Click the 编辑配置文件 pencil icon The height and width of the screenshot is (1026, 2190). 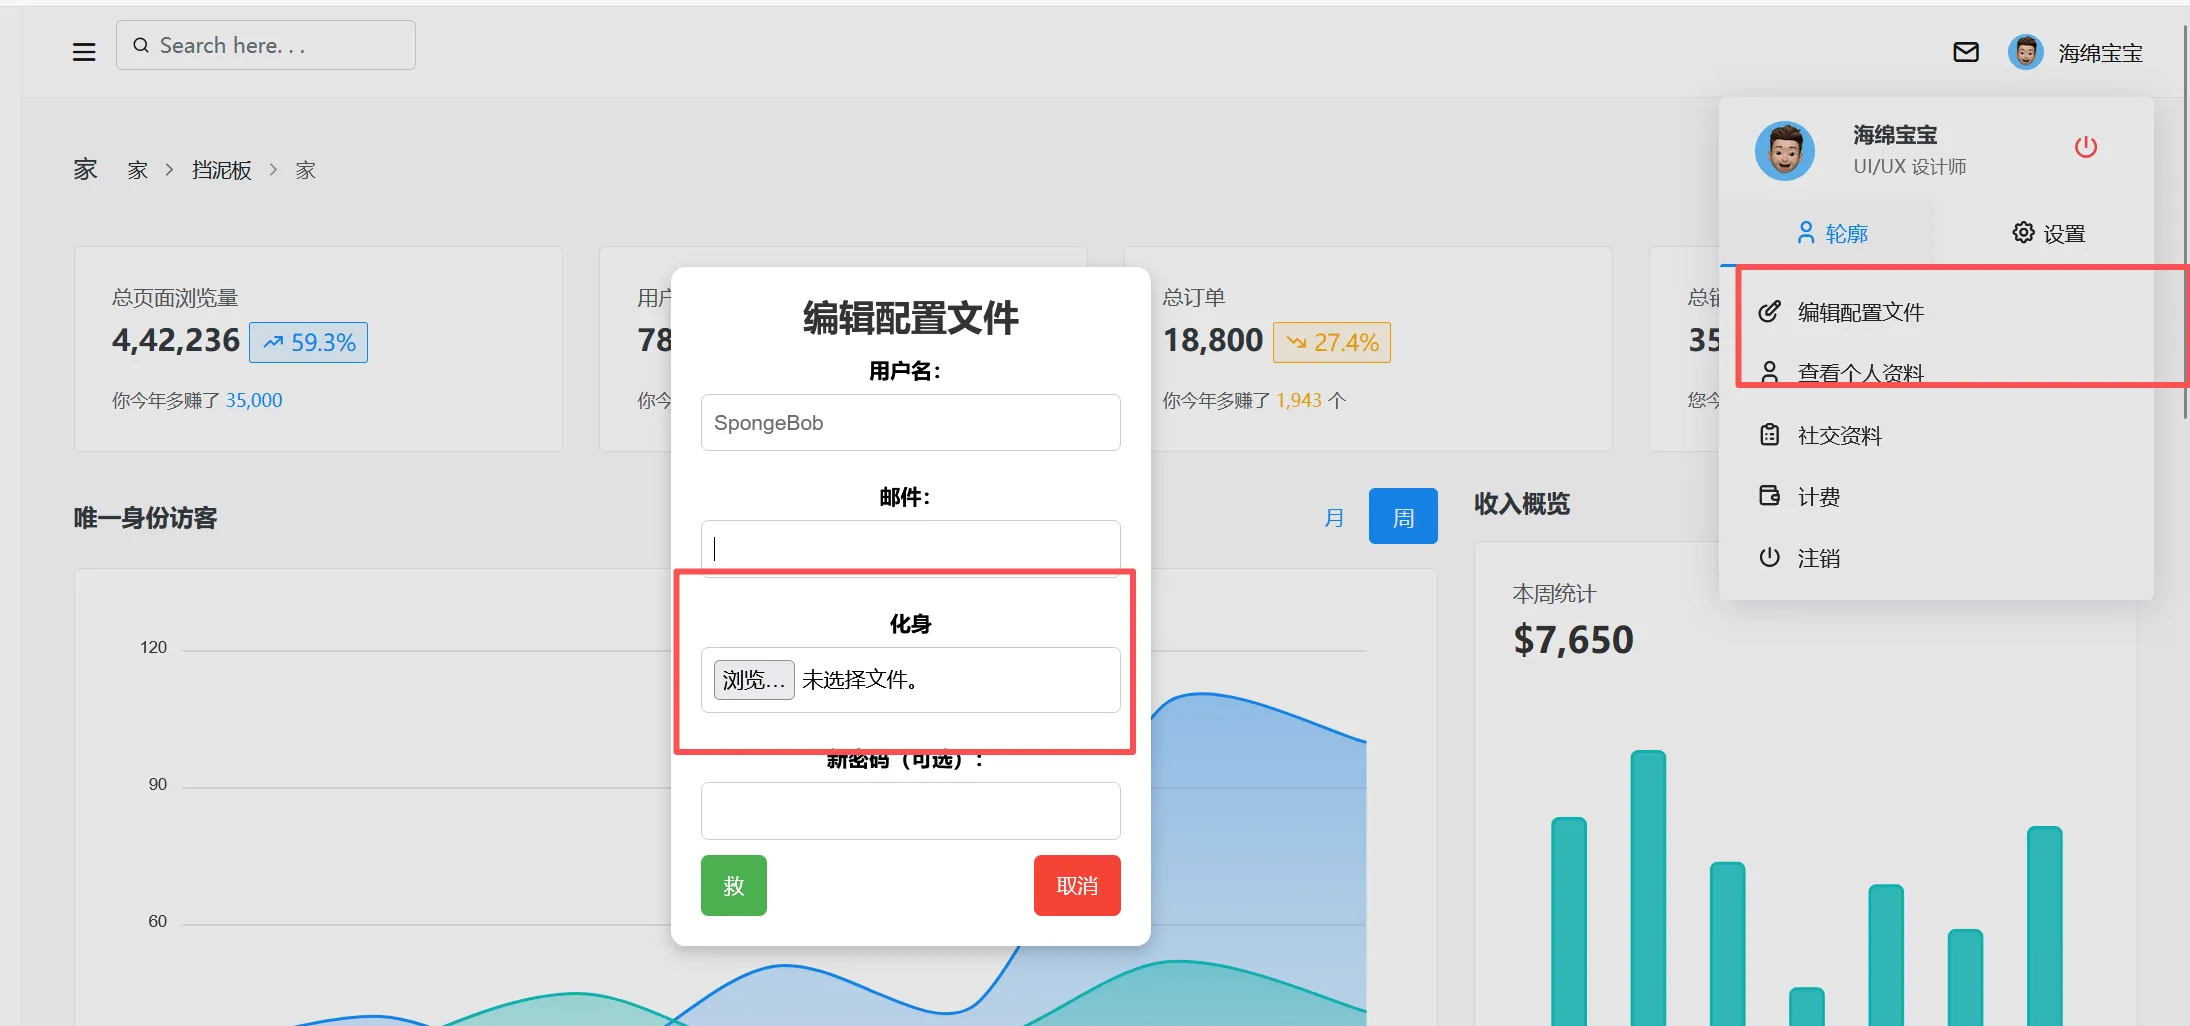[x=1769, y=312]
